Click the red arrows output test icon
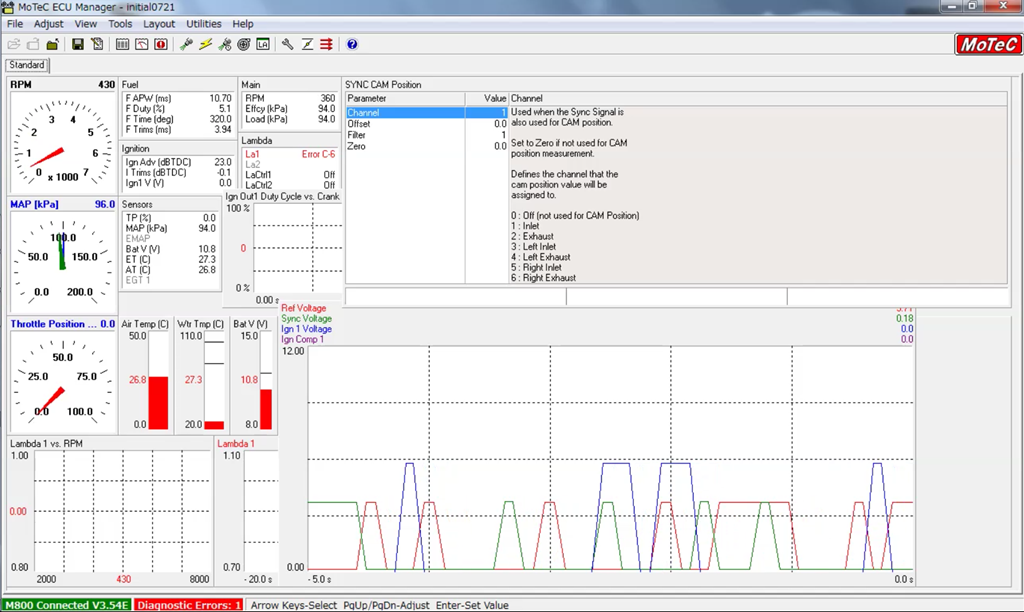Viewport: 1024px width, 612px height. point(326,44)
